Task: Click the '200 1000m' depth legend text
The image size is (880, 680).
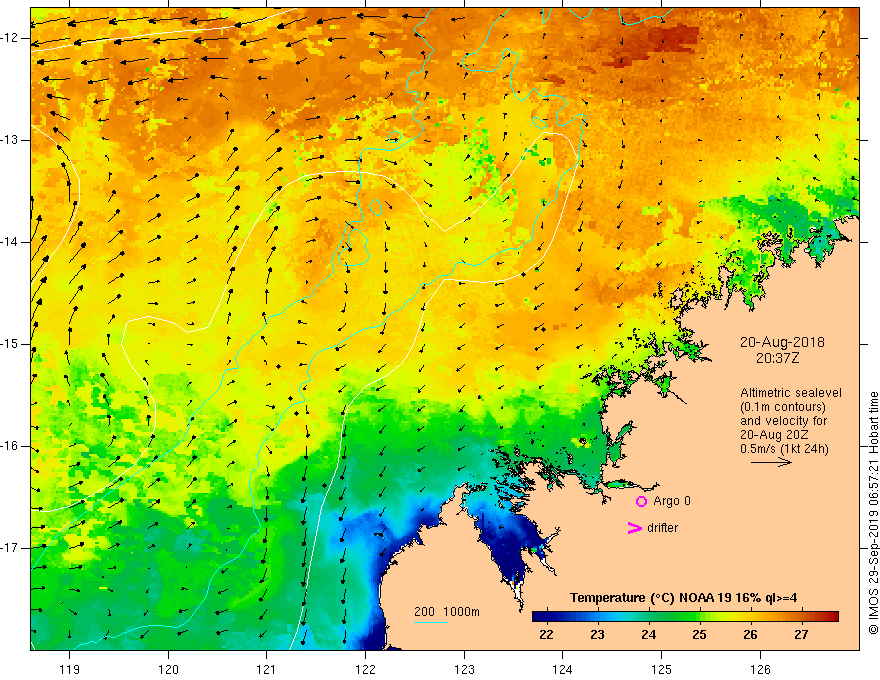Action: (447, 612)
